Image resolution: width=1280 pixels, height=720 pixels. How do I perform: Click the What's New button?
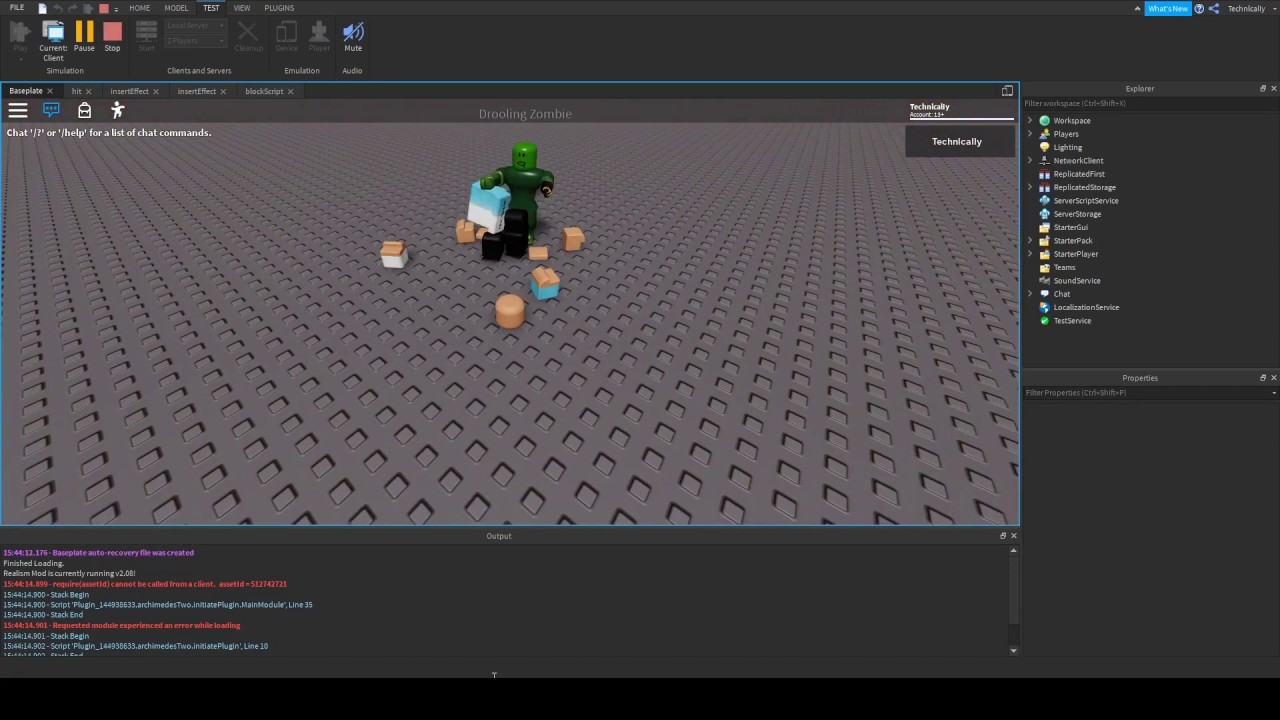(x=1168, y=9)
